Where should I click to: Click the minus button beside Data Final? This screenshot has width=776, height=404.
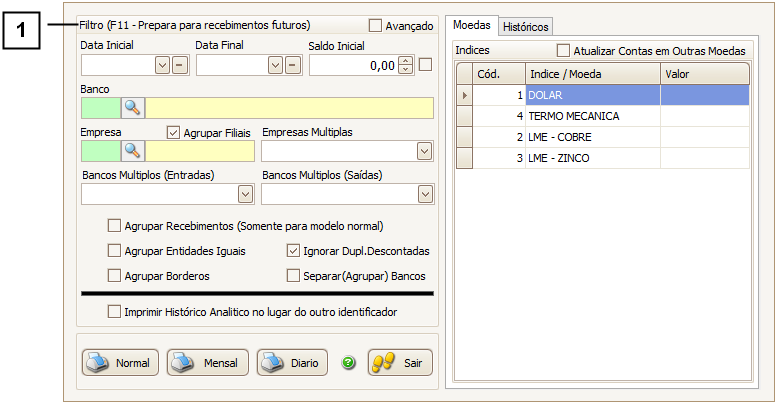[292, 65]
